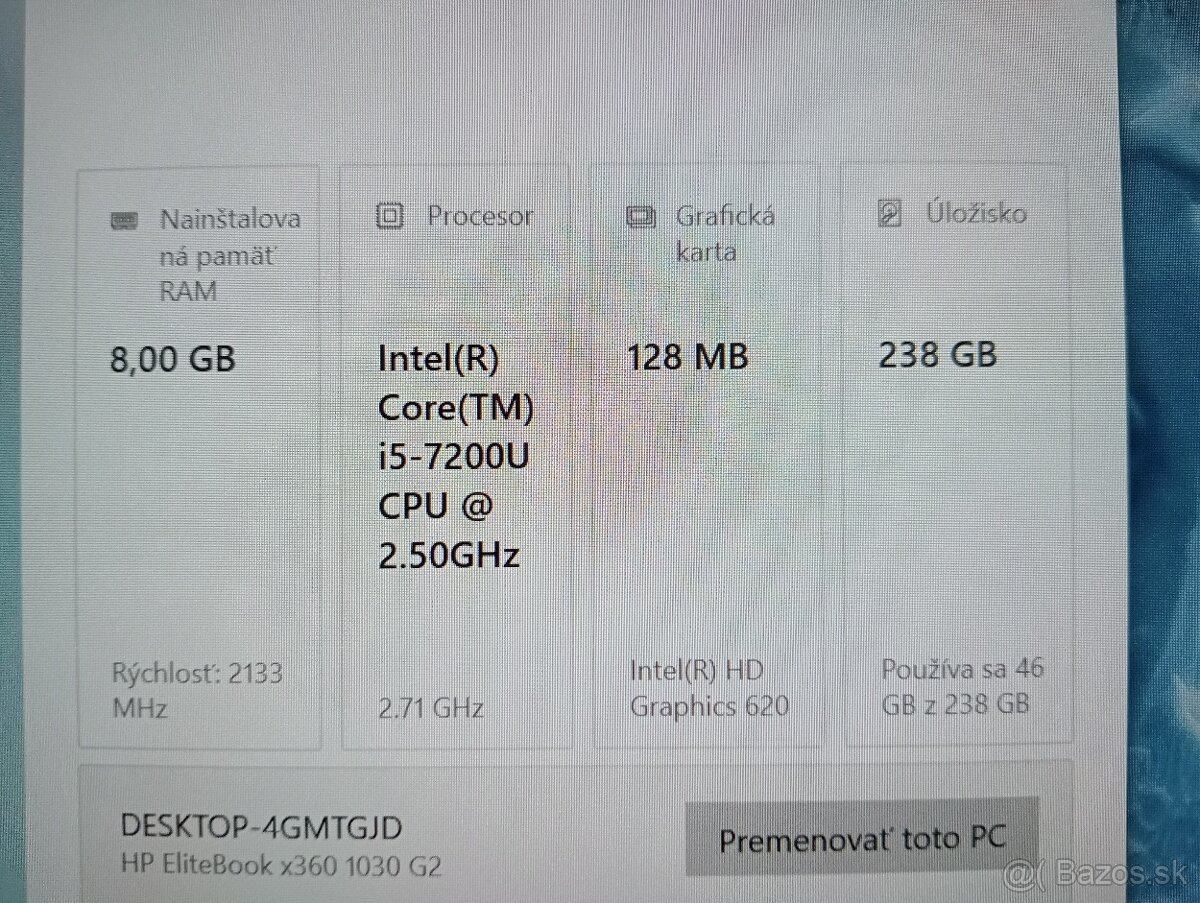Select the DESKTOP-4GMTGJD device name

pyautogui.click(x=261, y=827)
